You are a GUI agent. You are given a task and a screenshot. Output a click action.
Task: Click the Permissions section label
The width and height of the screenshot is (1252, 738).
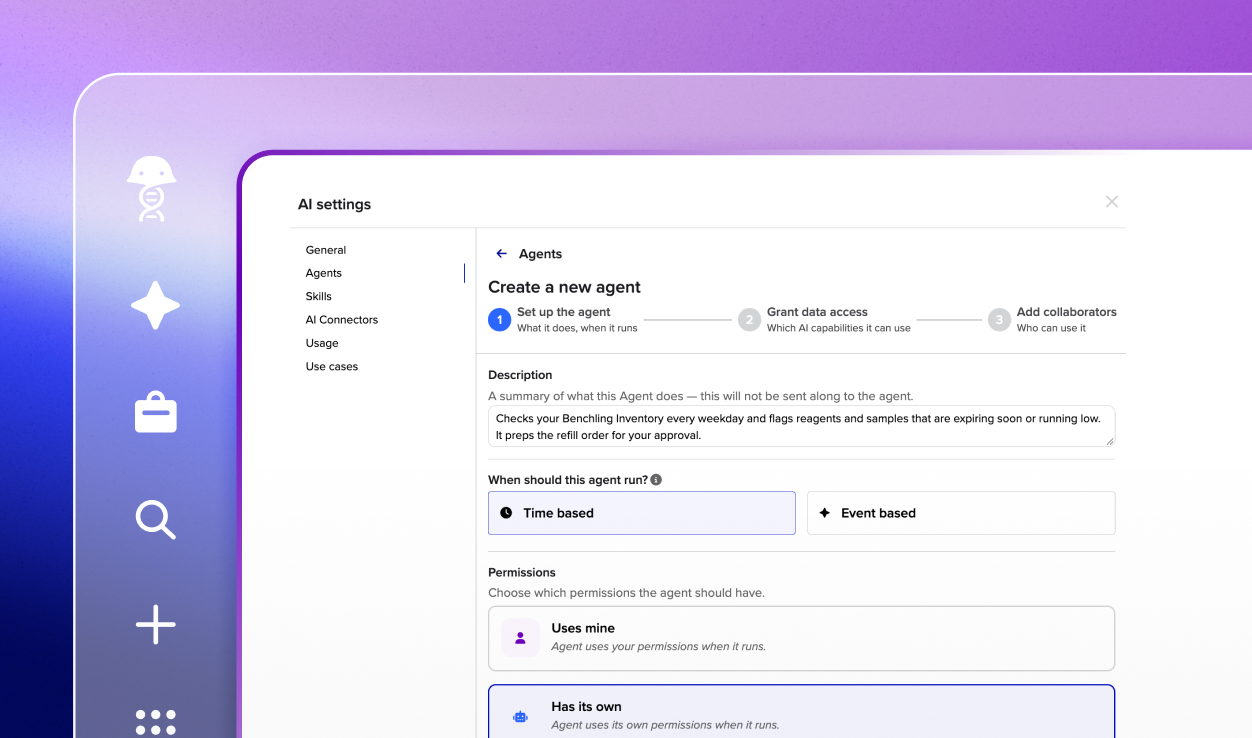click(x=522, y=573)
